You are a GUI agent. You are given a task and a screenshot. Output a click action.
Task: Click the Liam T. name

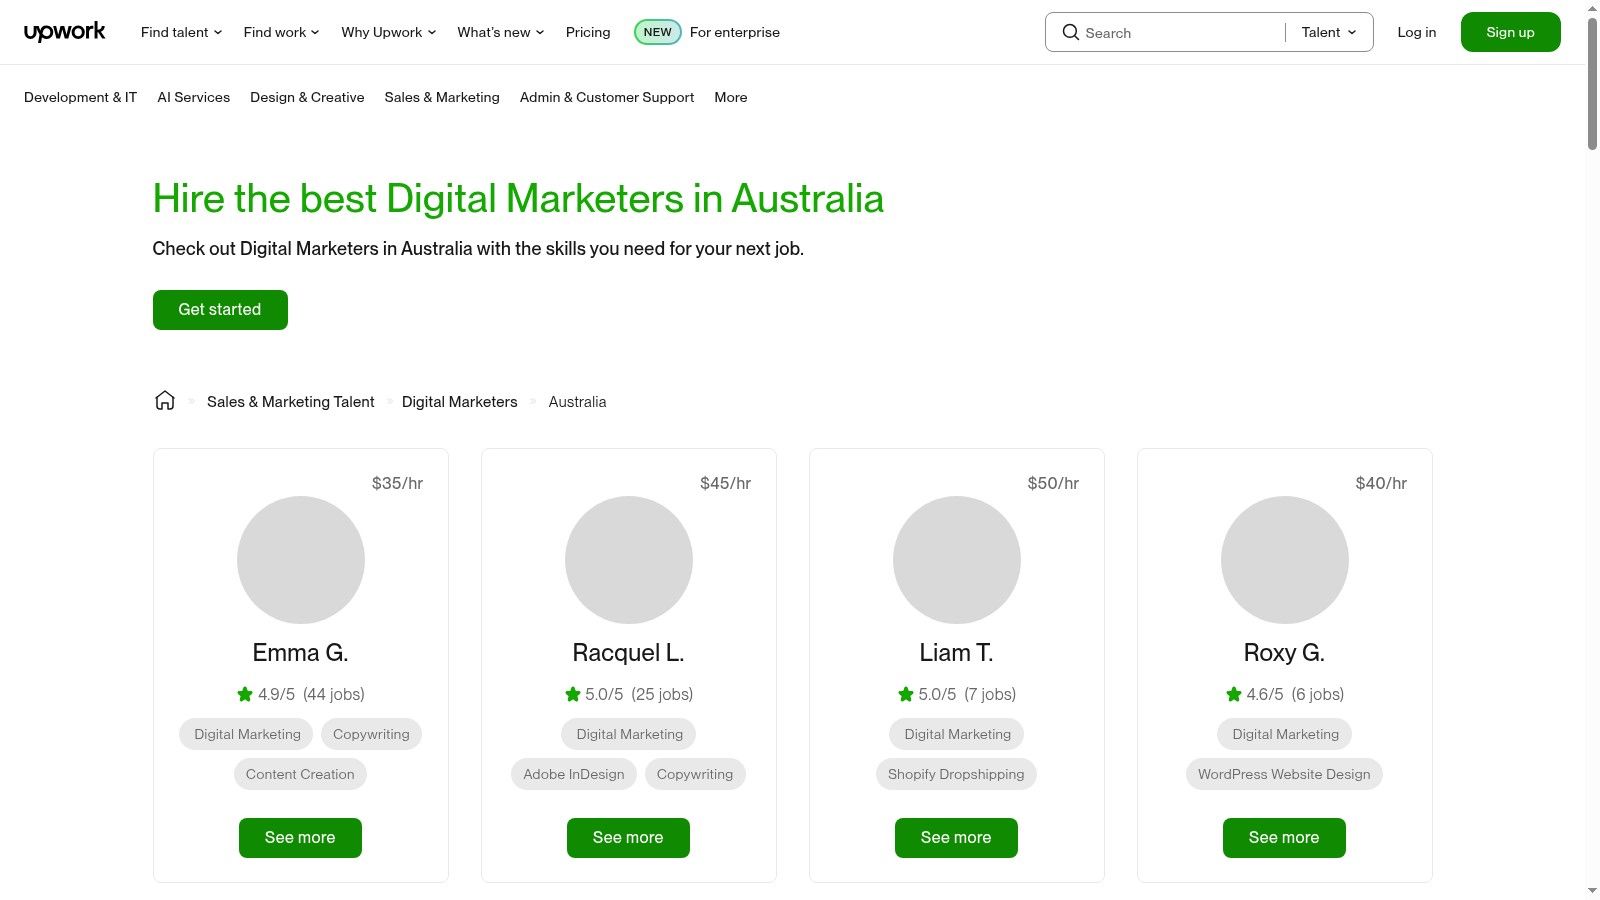(x=956, y=653)
